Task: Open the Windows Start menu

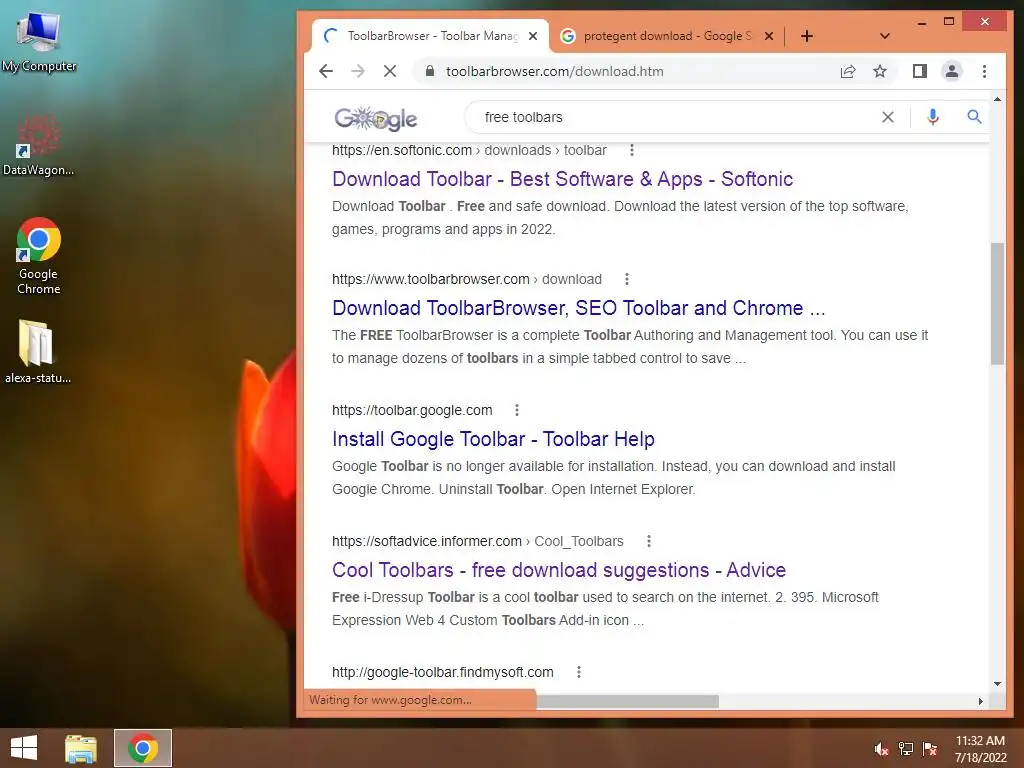Action: click(x=24, y=748)
